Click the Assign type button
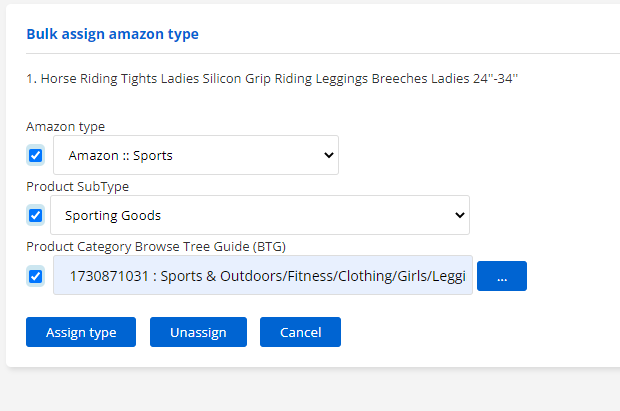 click(x=81, y=332)
